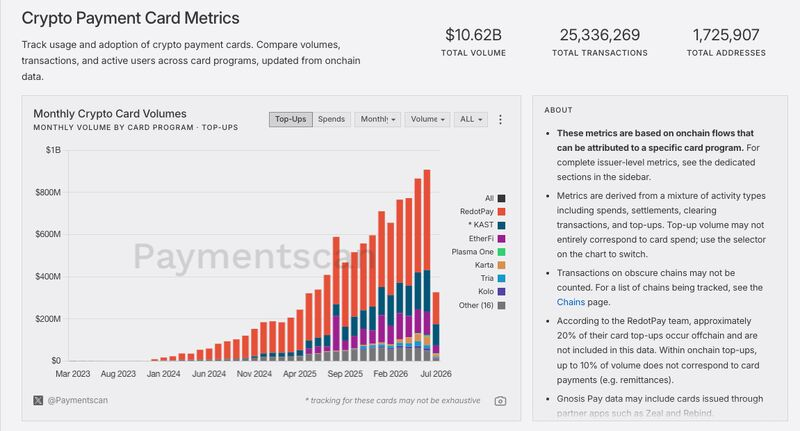Viewport: 800px width, 431px height.
Task: Toggle the KAST legend swatch
Action: click(502, 225)
